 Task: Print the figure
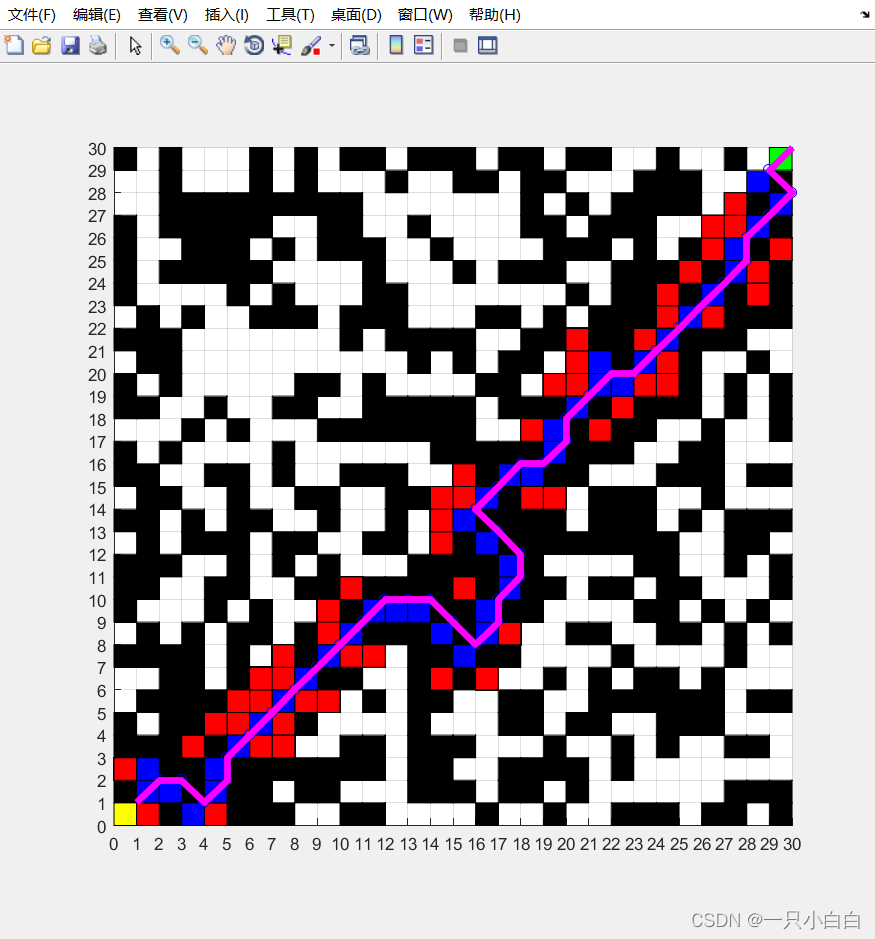97,45
